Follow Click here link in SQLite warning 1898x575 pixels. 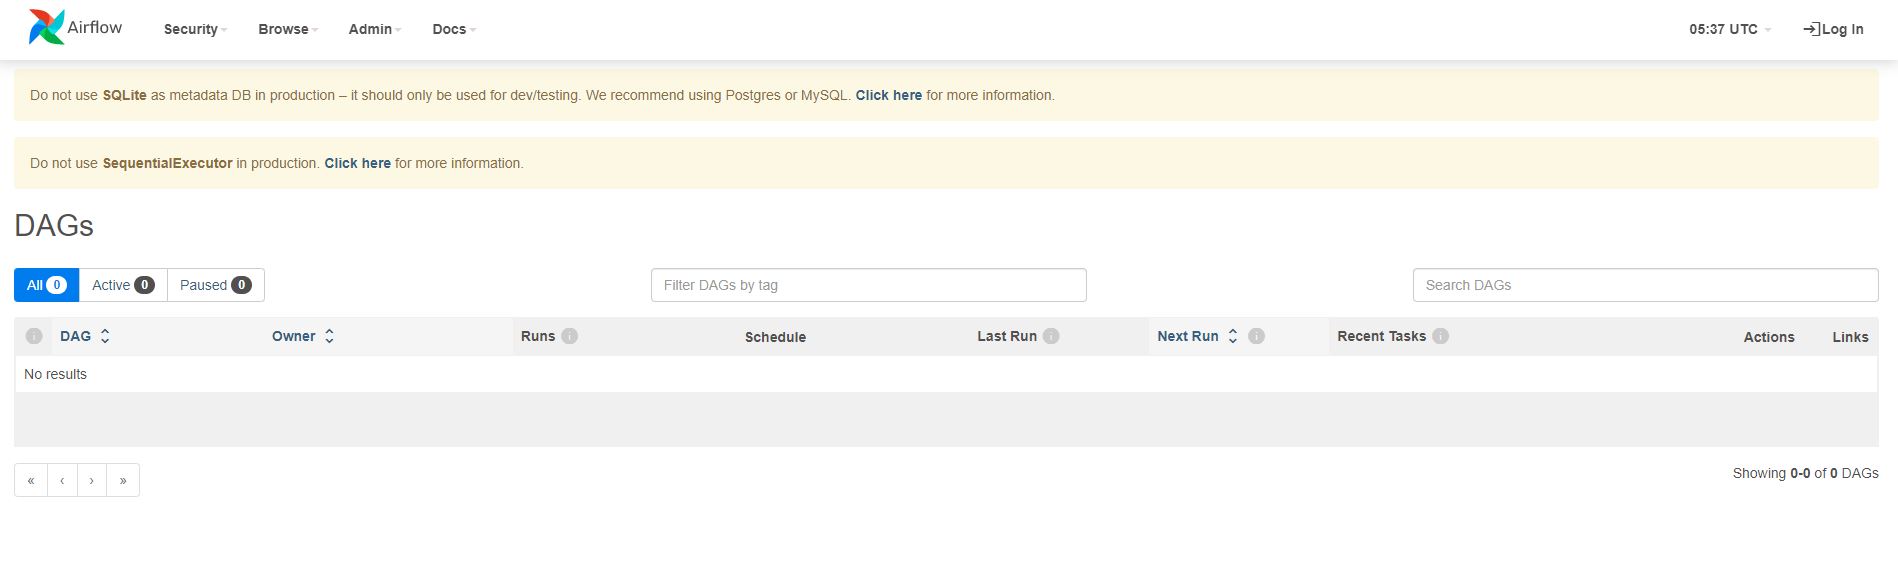(x=888, y=95)
